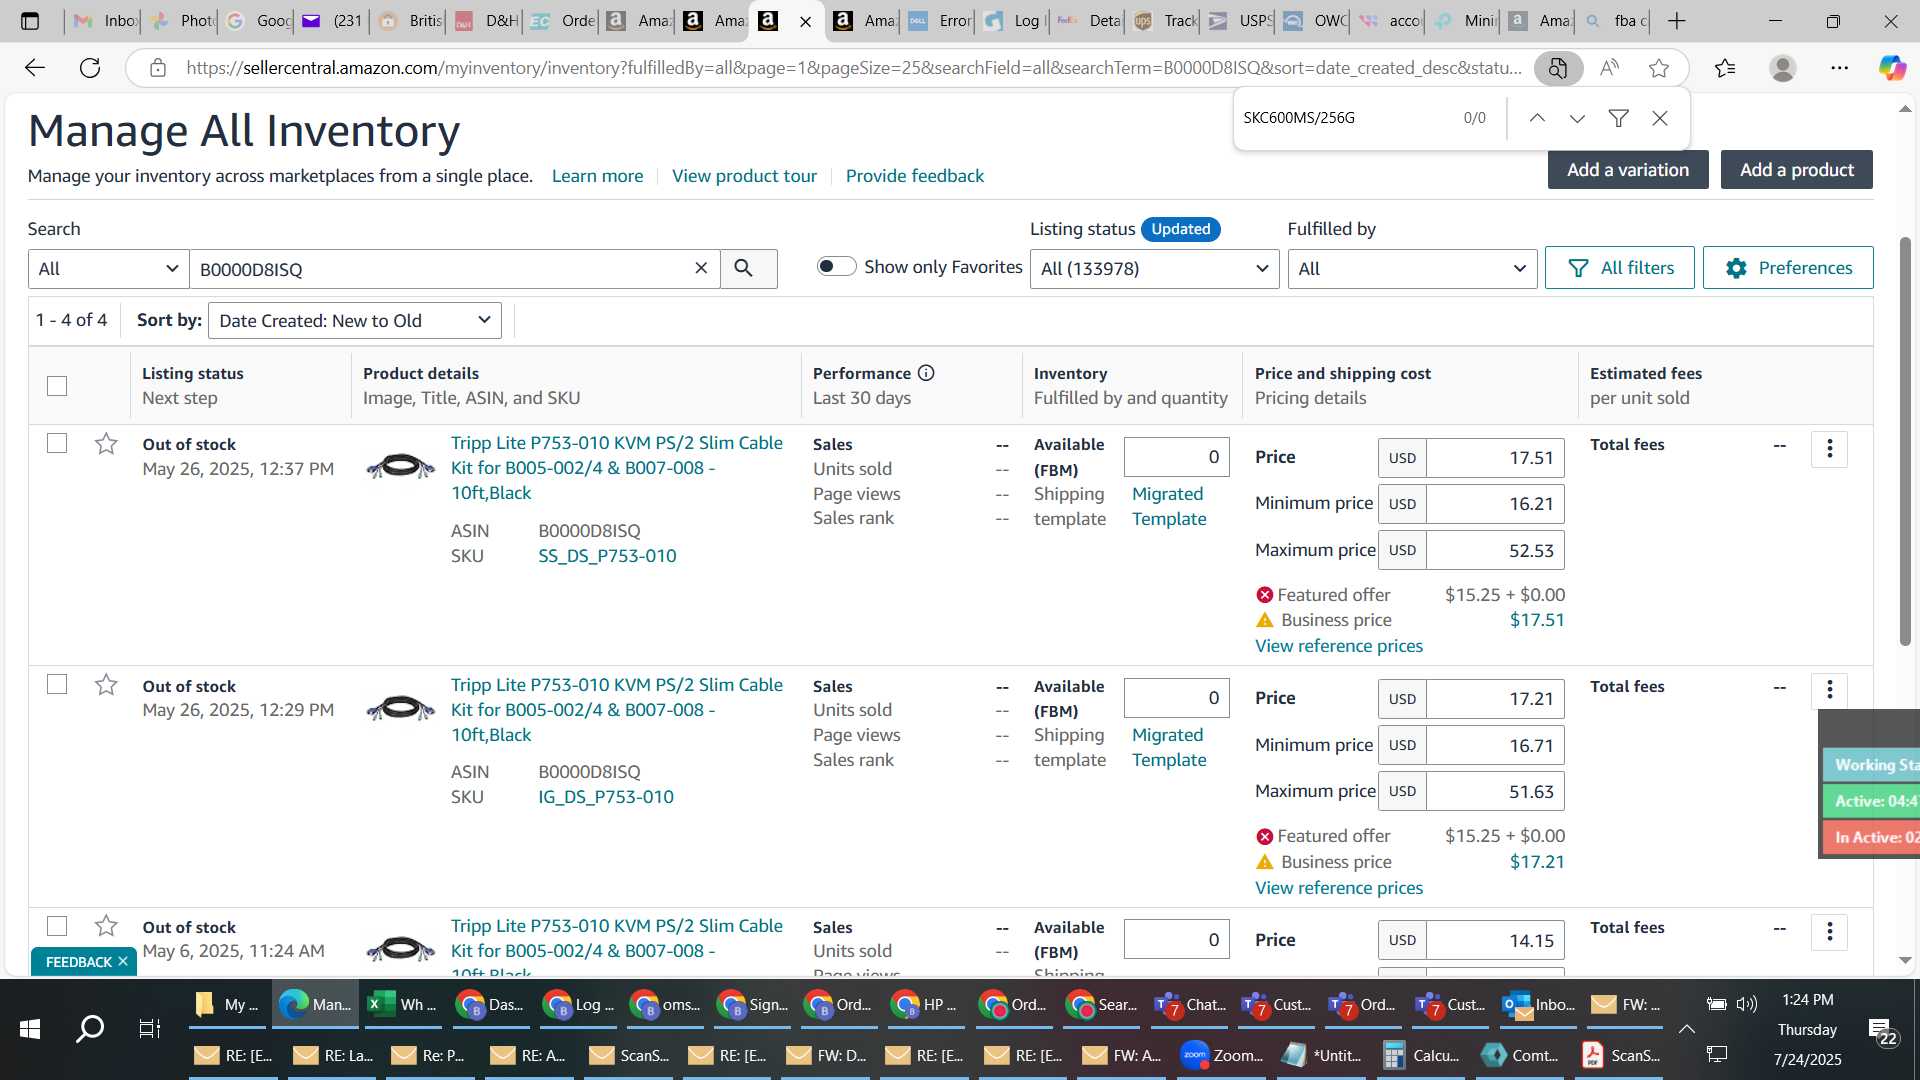Click the Minimum price field showing 16.71
This screenshot has width=1920, height=1080.
coord(1495,745)
